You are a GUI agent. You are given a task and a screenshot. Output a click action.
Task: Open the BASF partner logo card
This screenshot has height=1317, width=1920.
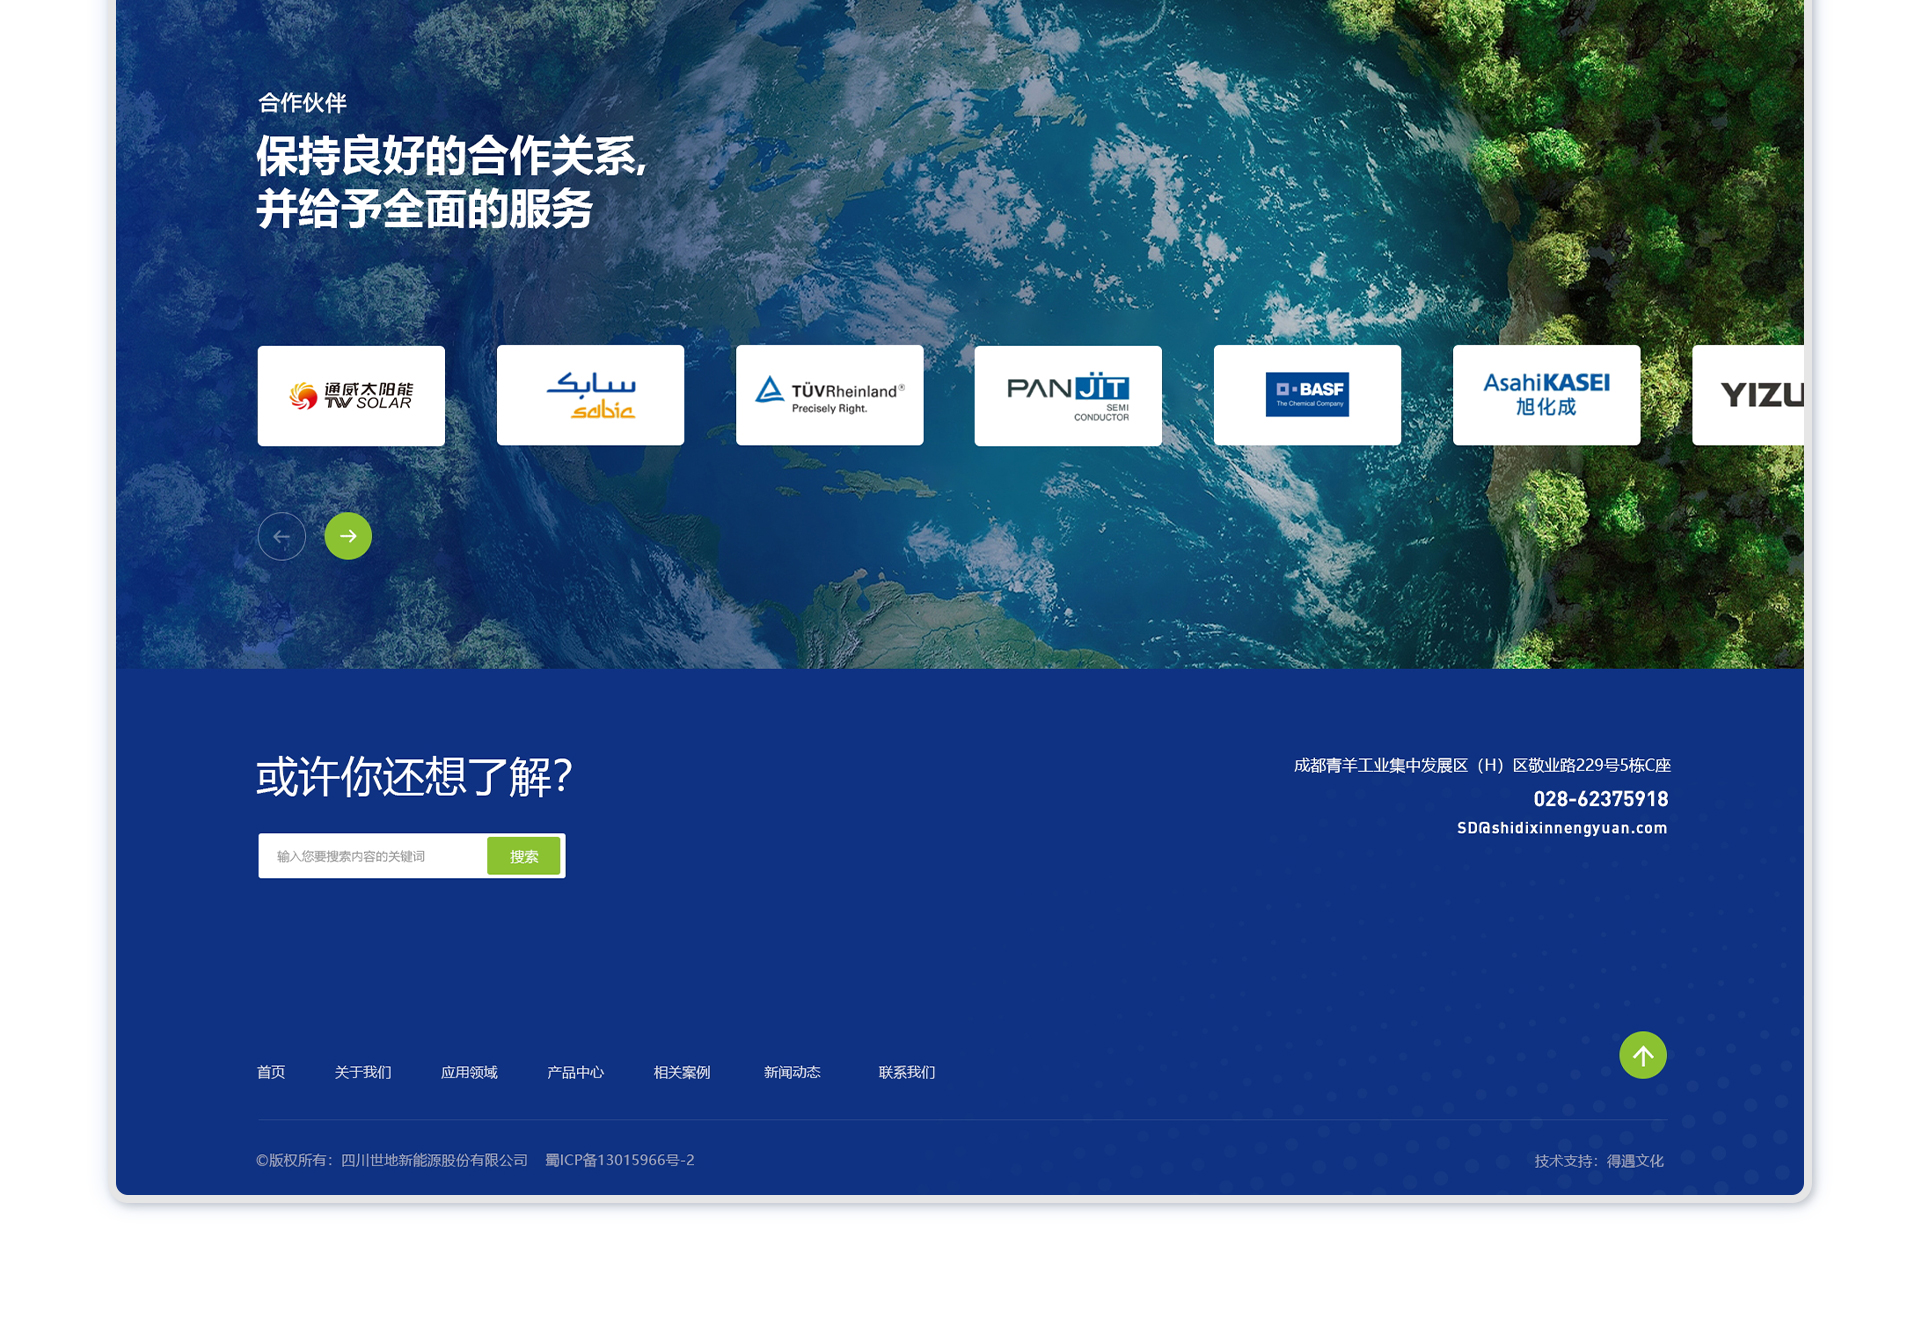pos(1307,395)
